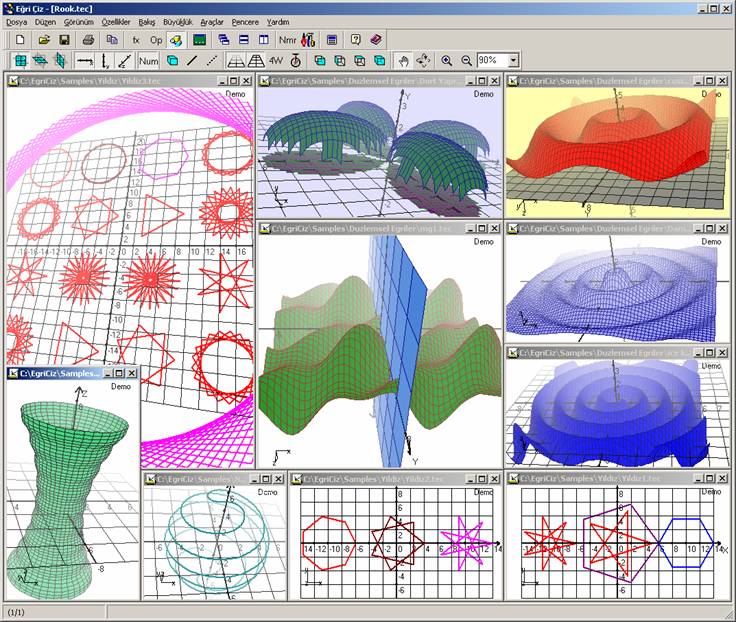Open the Özellikler menu
The image size is (736, 622).
116,22
